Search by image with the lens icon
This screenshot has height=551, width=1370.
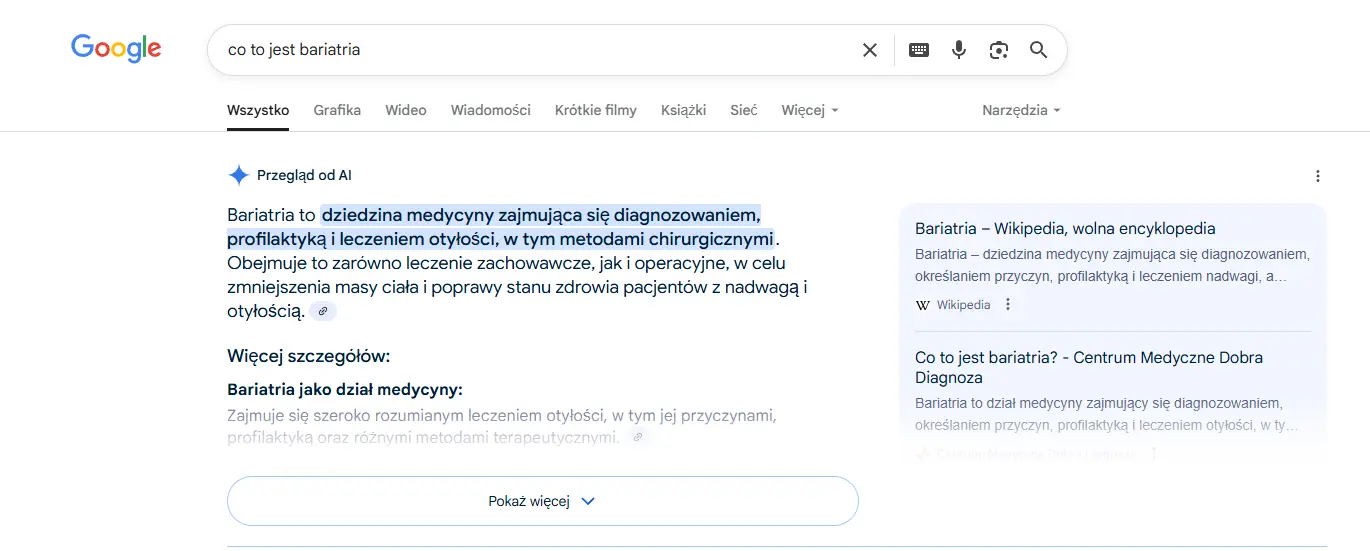998,50
